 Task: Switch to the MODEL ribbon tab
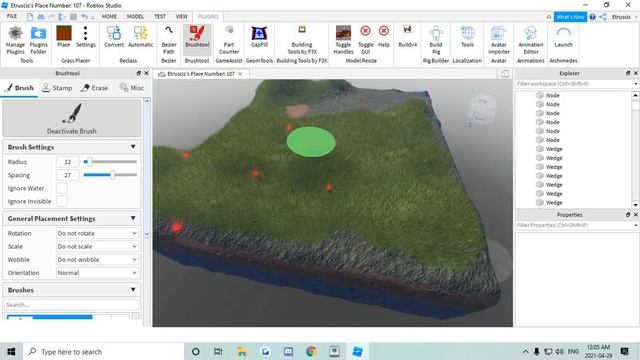pyautogui.click(x=135, y=16)
